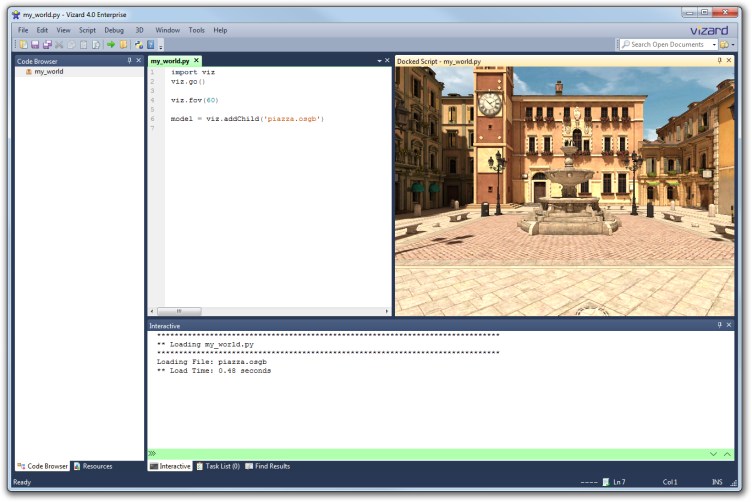Image resolution: width=752 pixels, height=502 pixels.
Task: Select my_world in Code Browser tree
Action: (x=48, y=72)
